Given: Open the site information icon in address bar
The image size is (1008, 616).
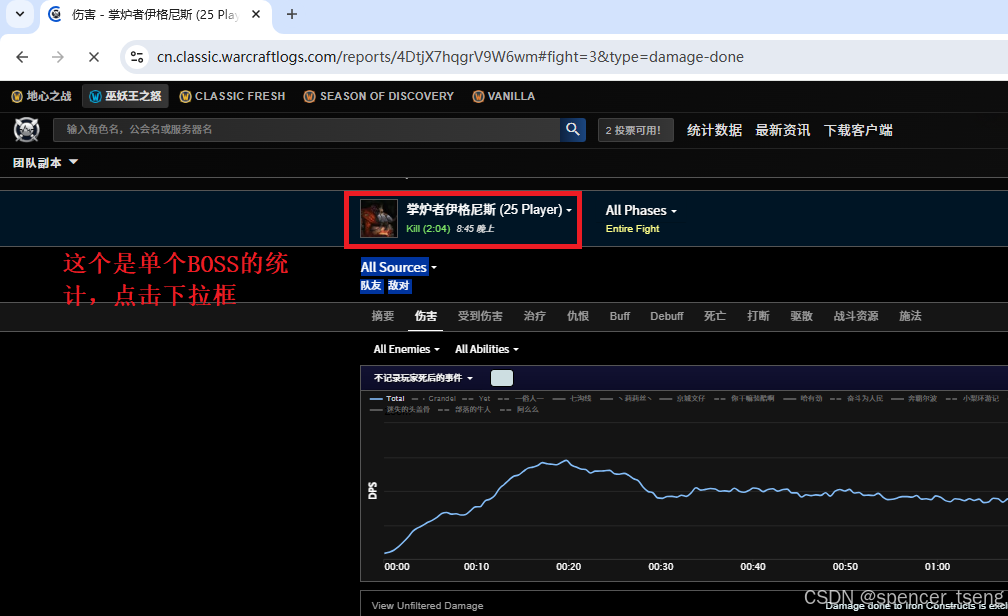Looking at the screenshot, I should click(x=137, y=57).
